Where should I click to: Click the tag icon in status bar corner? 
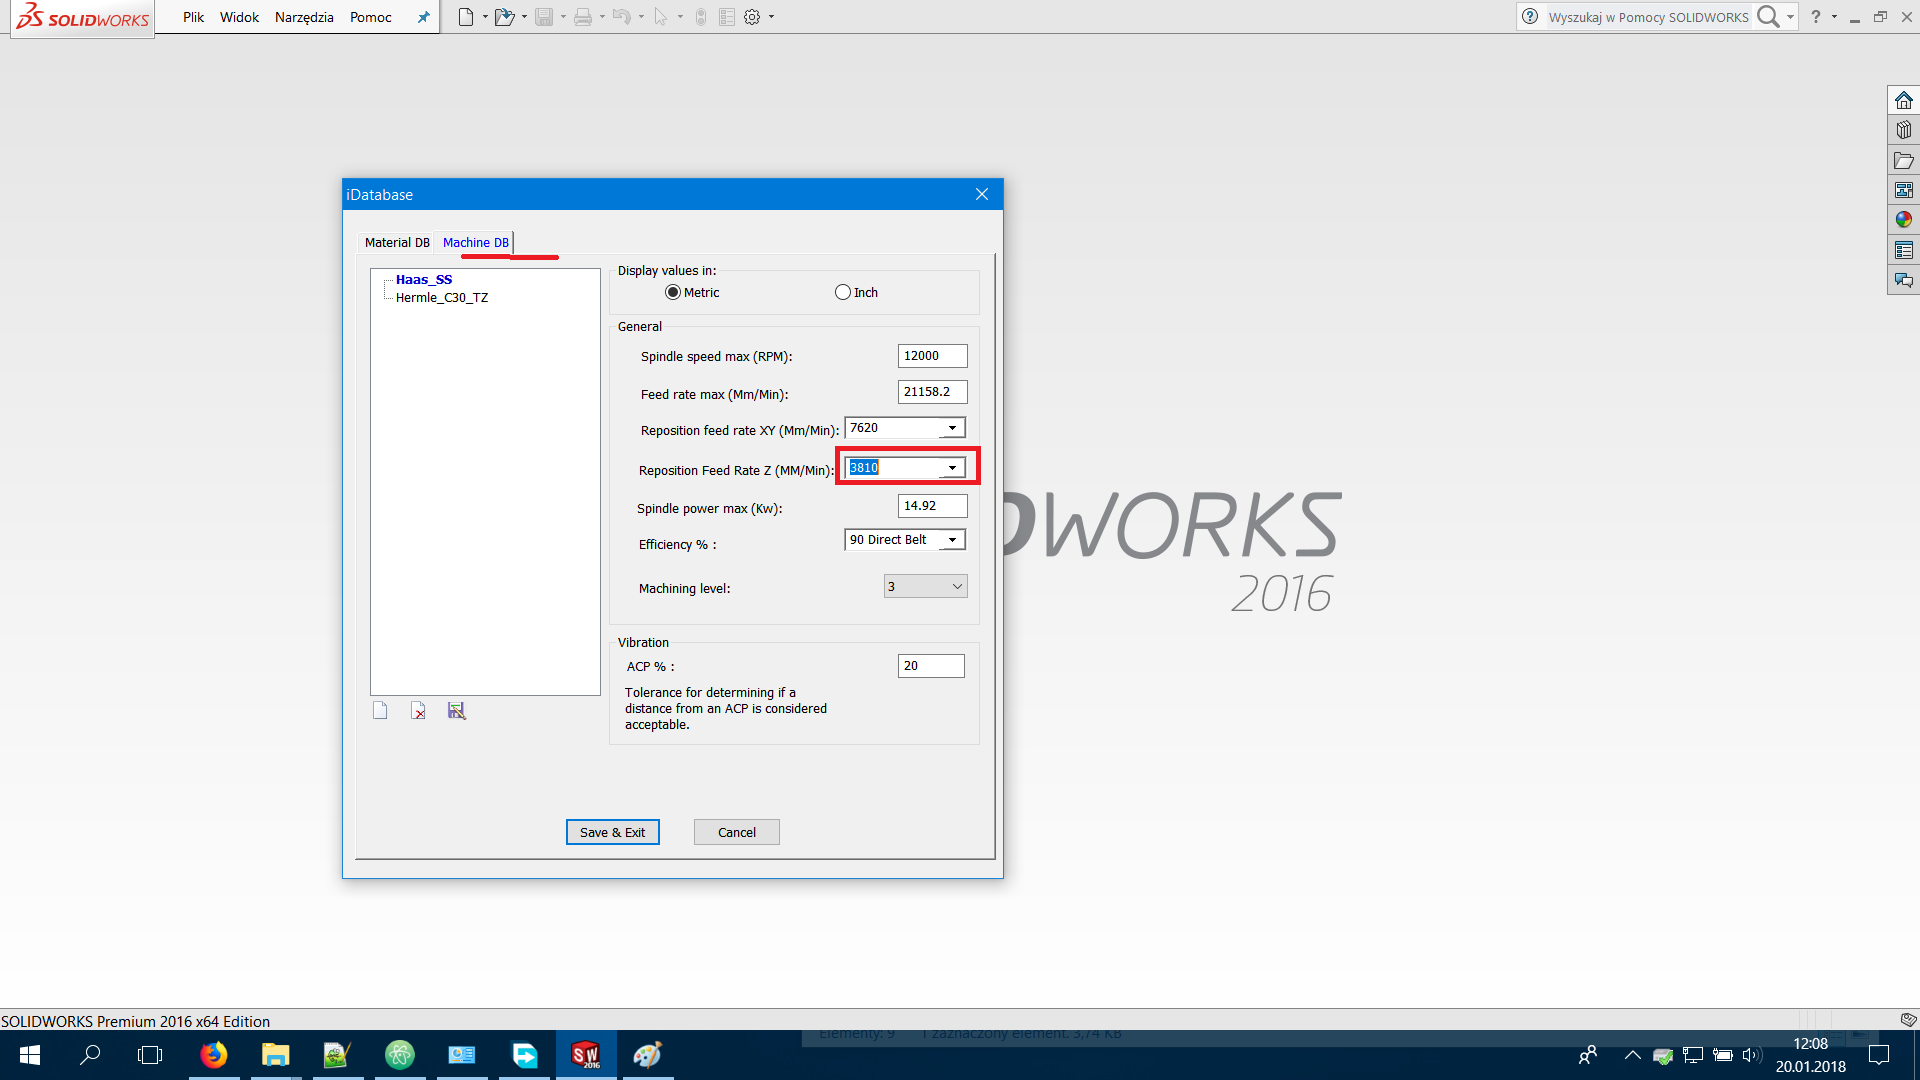click(1908, 1020)
